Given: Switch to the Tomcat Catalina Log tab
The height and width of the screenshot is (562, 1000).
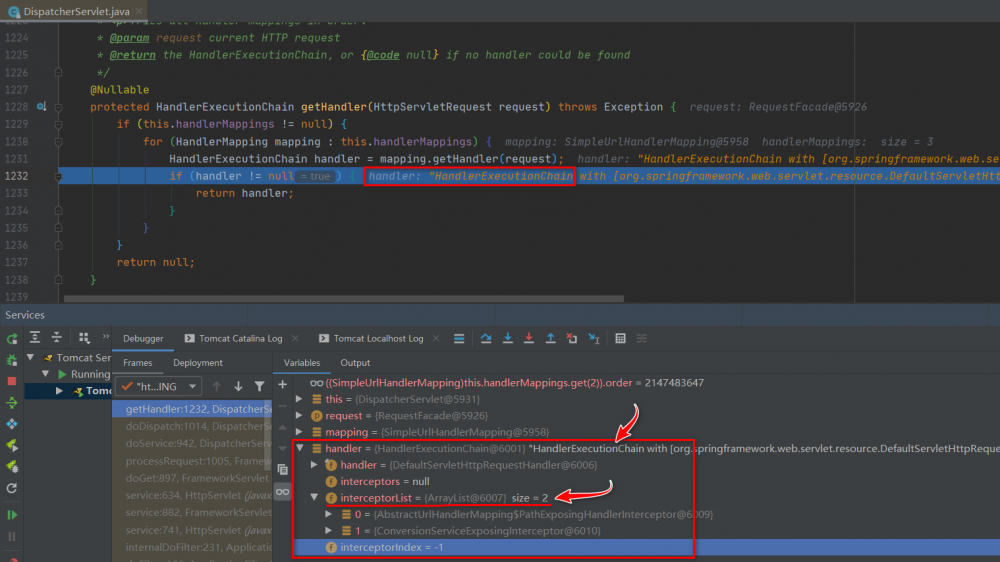Looking at the screenshot, I should pyautogui.click(x=240, y=339).
